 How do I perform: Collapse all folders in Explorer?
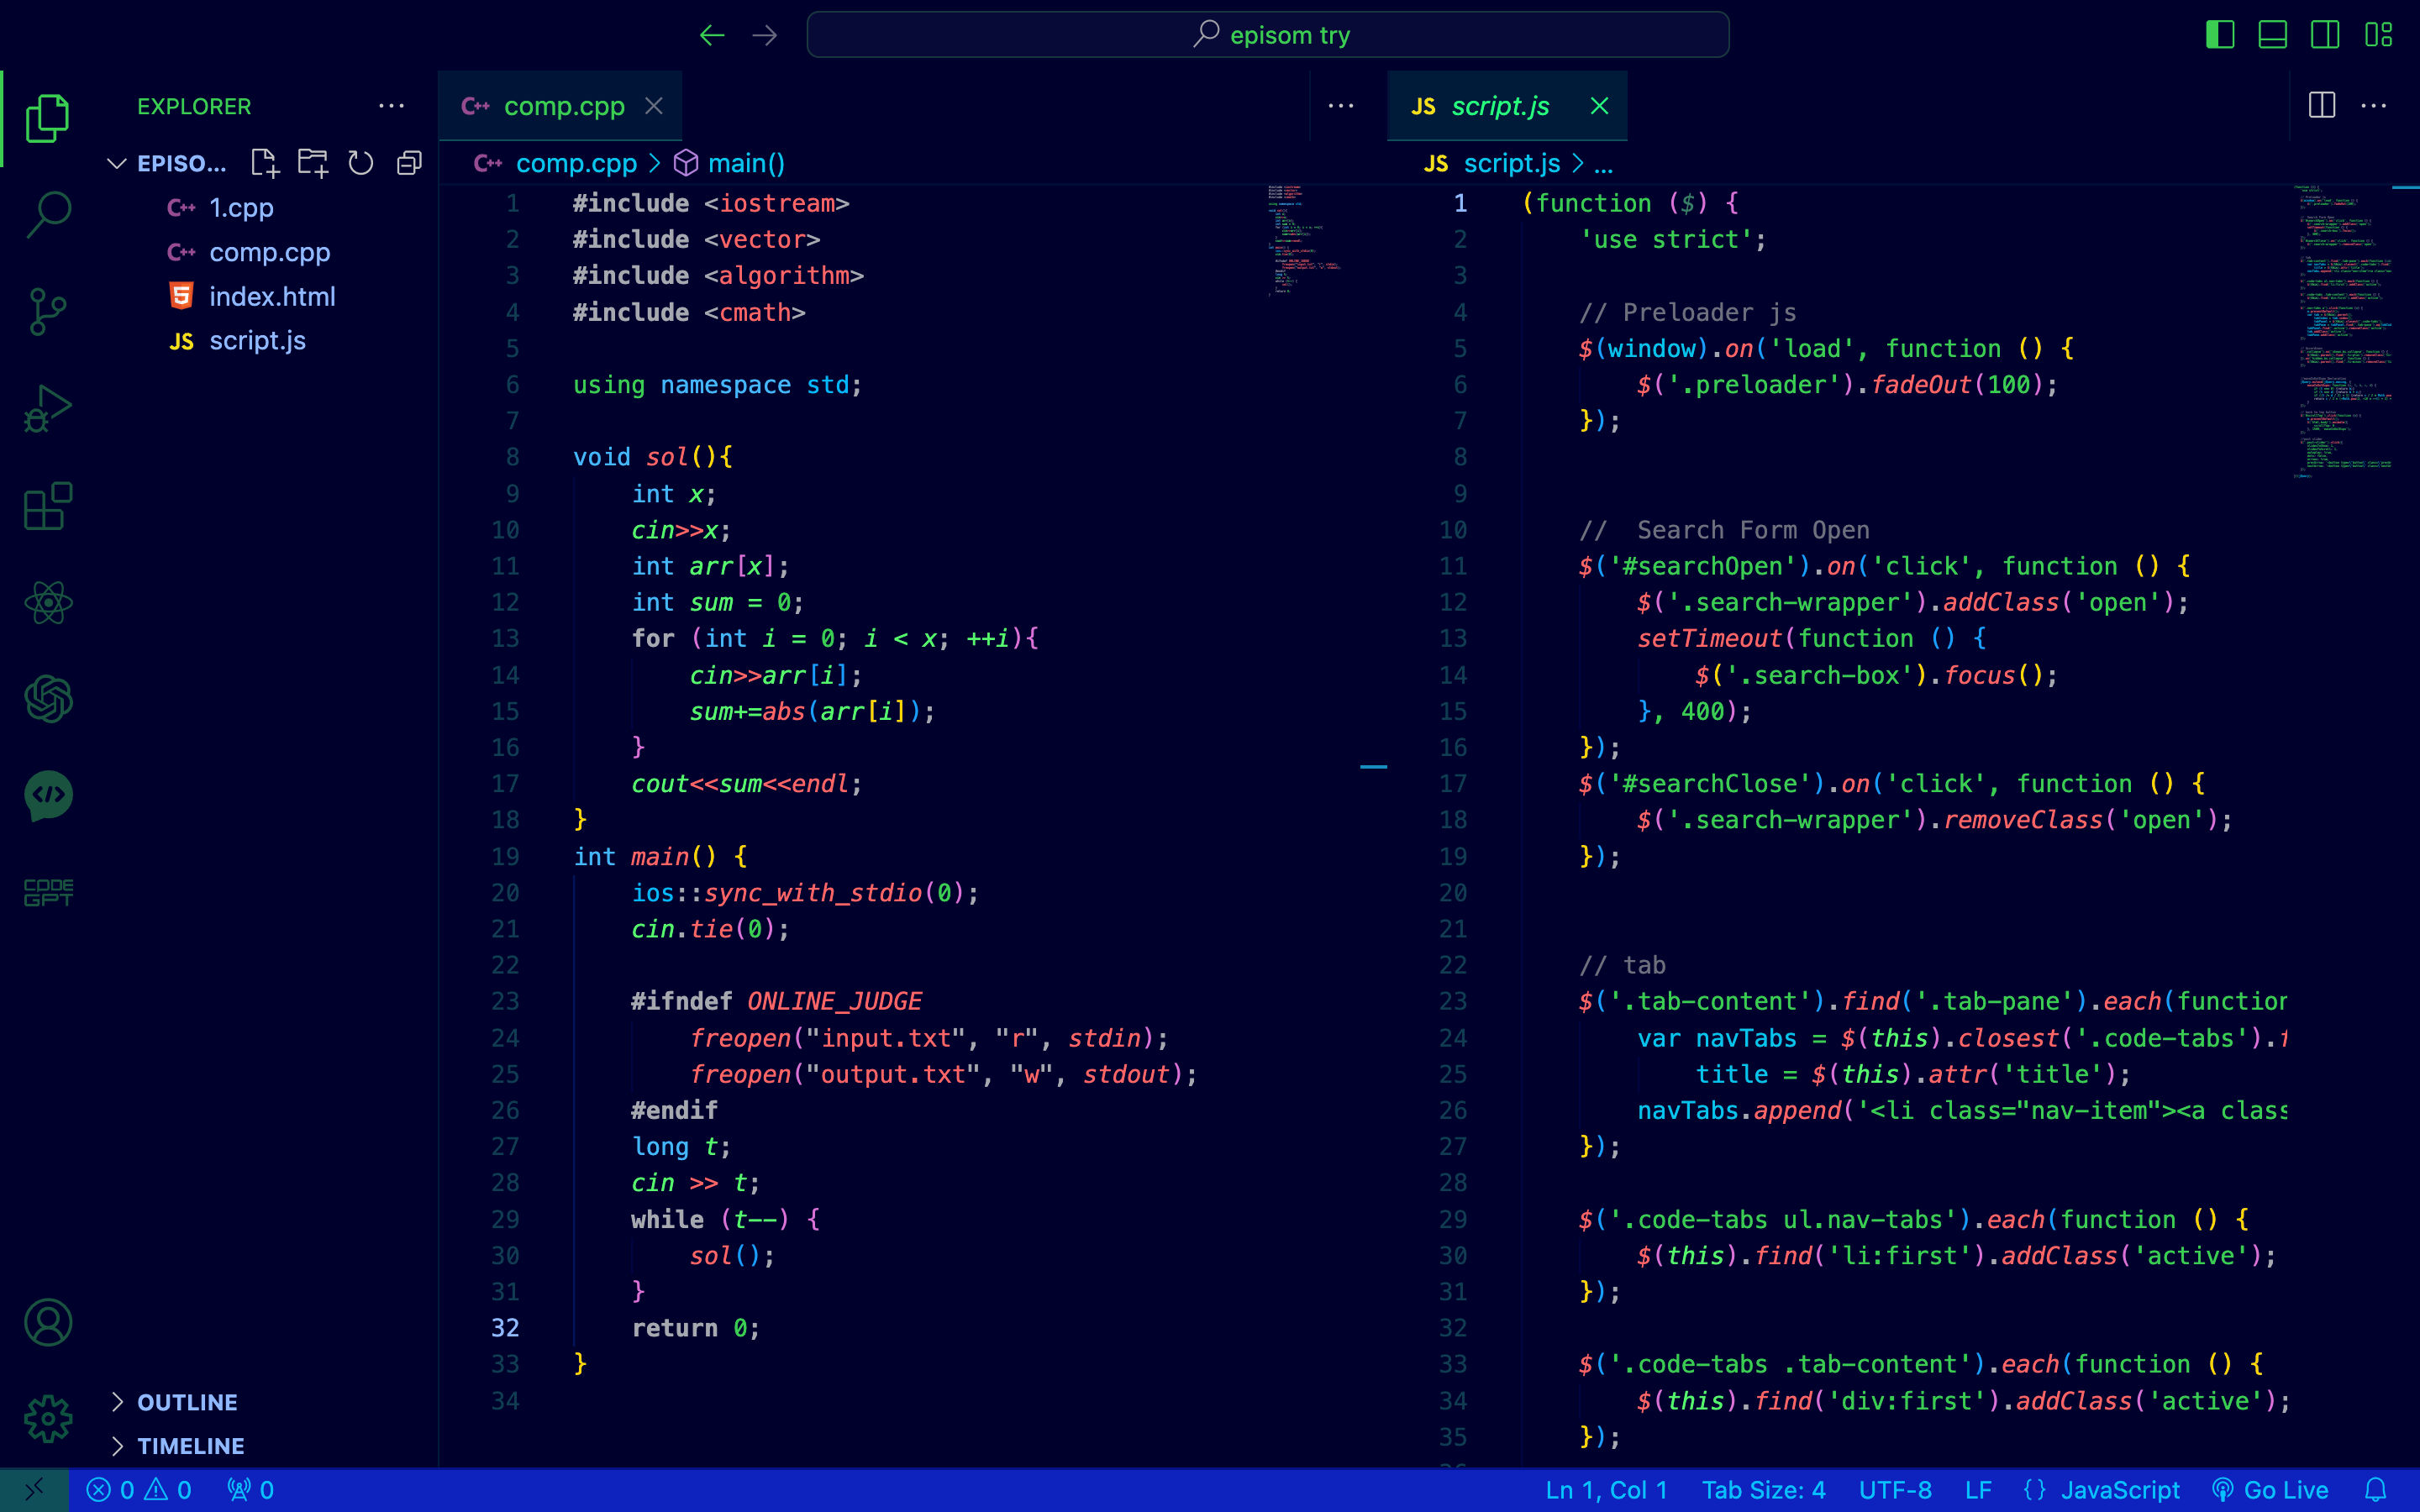[409, 163]
